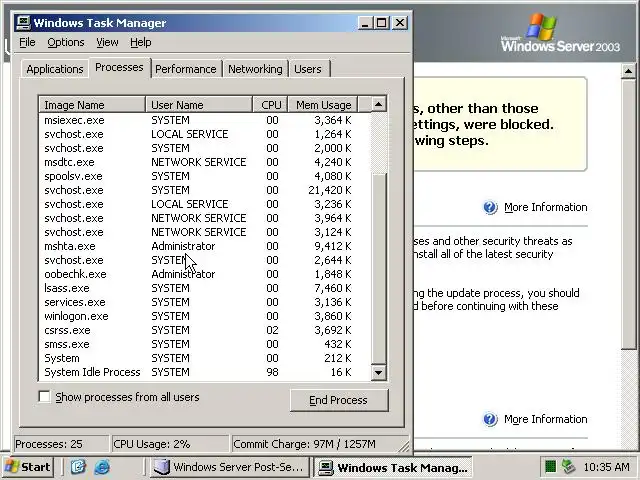Select svchost.exe using 21,420 K

pos(205,190)
